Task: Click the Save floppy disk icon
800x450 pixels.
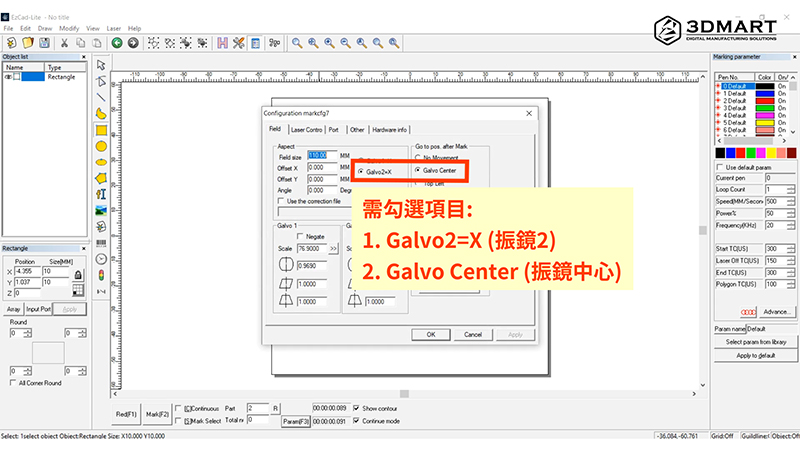Action: point(44,43)
